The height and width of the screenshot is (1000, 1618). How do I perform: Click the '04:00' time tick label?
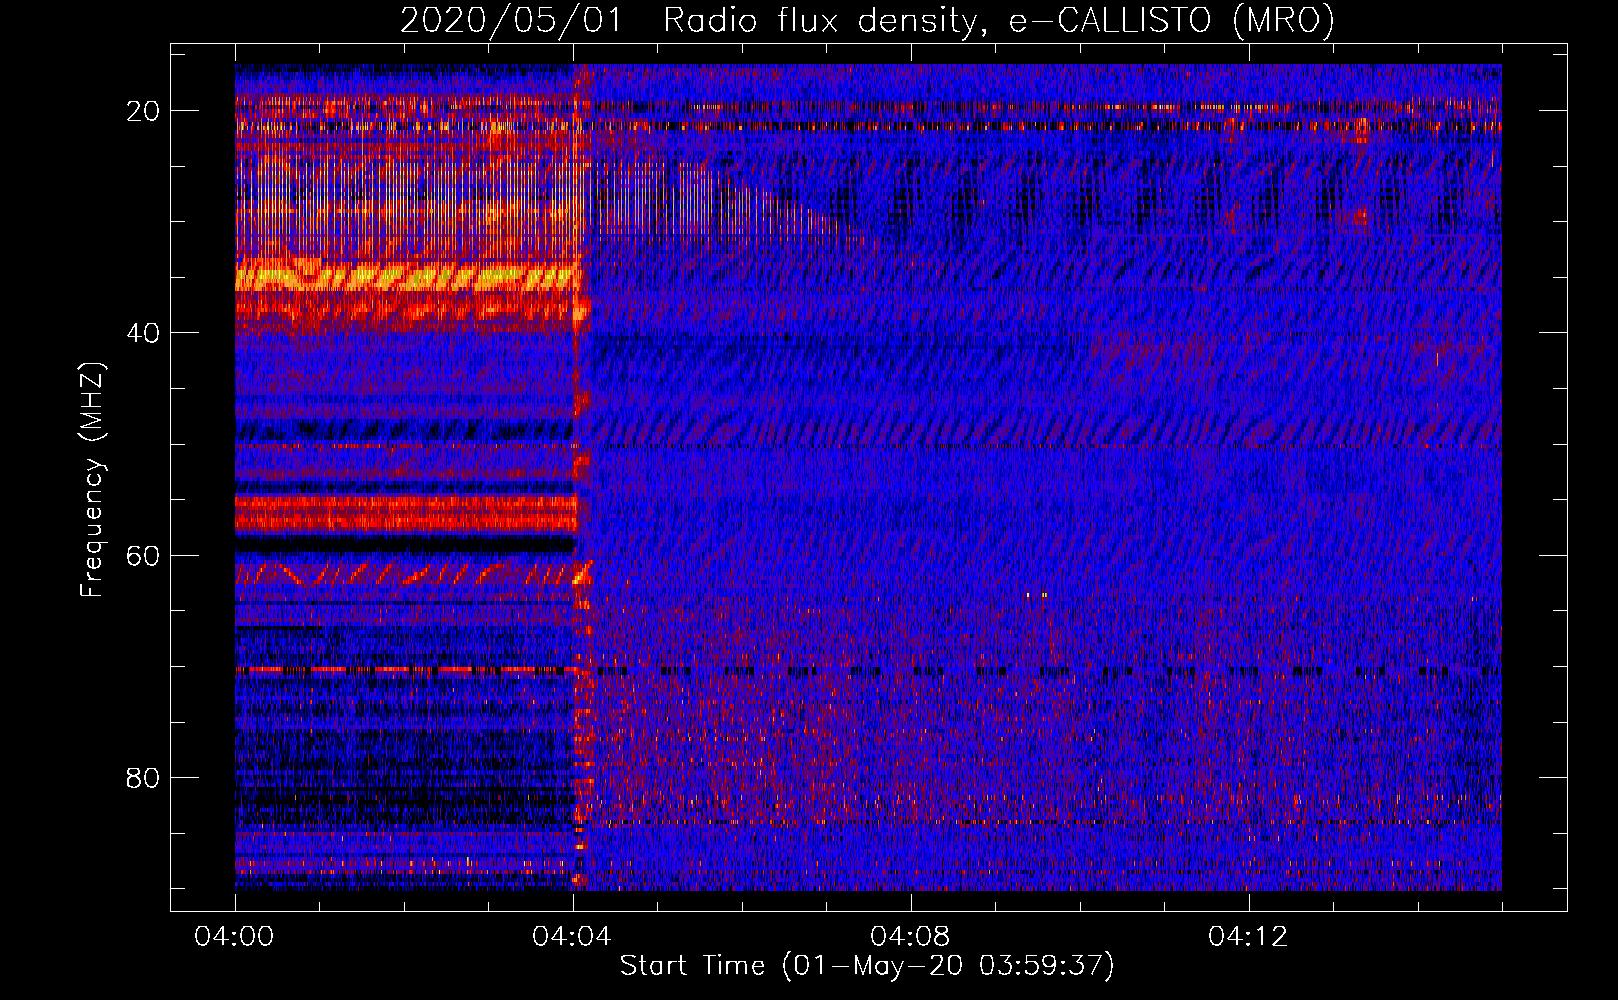click(235, 936)
